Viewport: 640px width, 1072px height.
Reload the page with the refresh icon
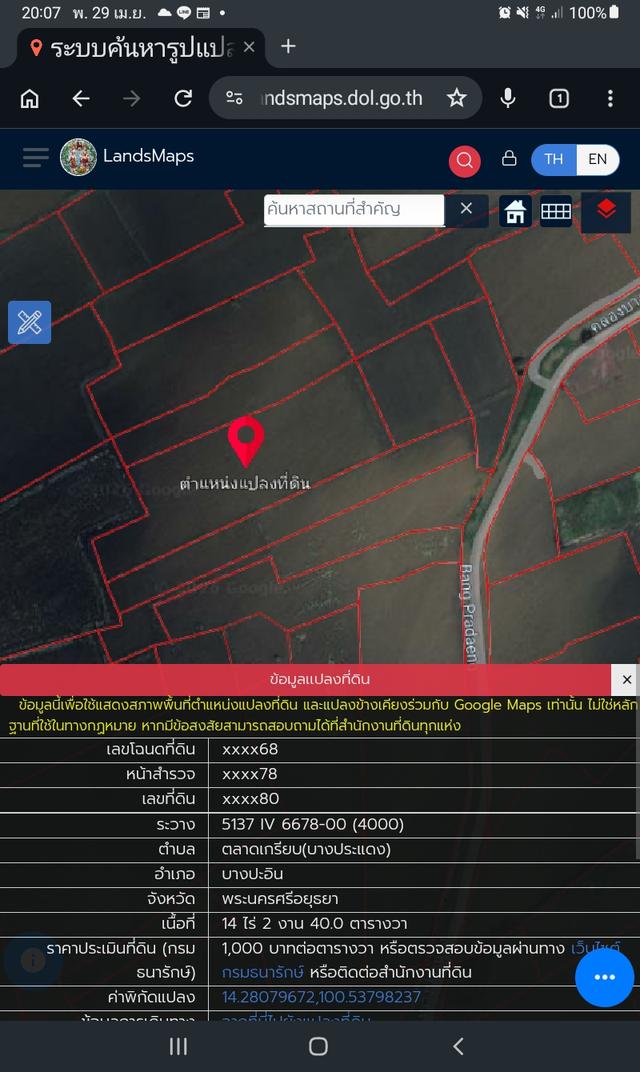183,98
